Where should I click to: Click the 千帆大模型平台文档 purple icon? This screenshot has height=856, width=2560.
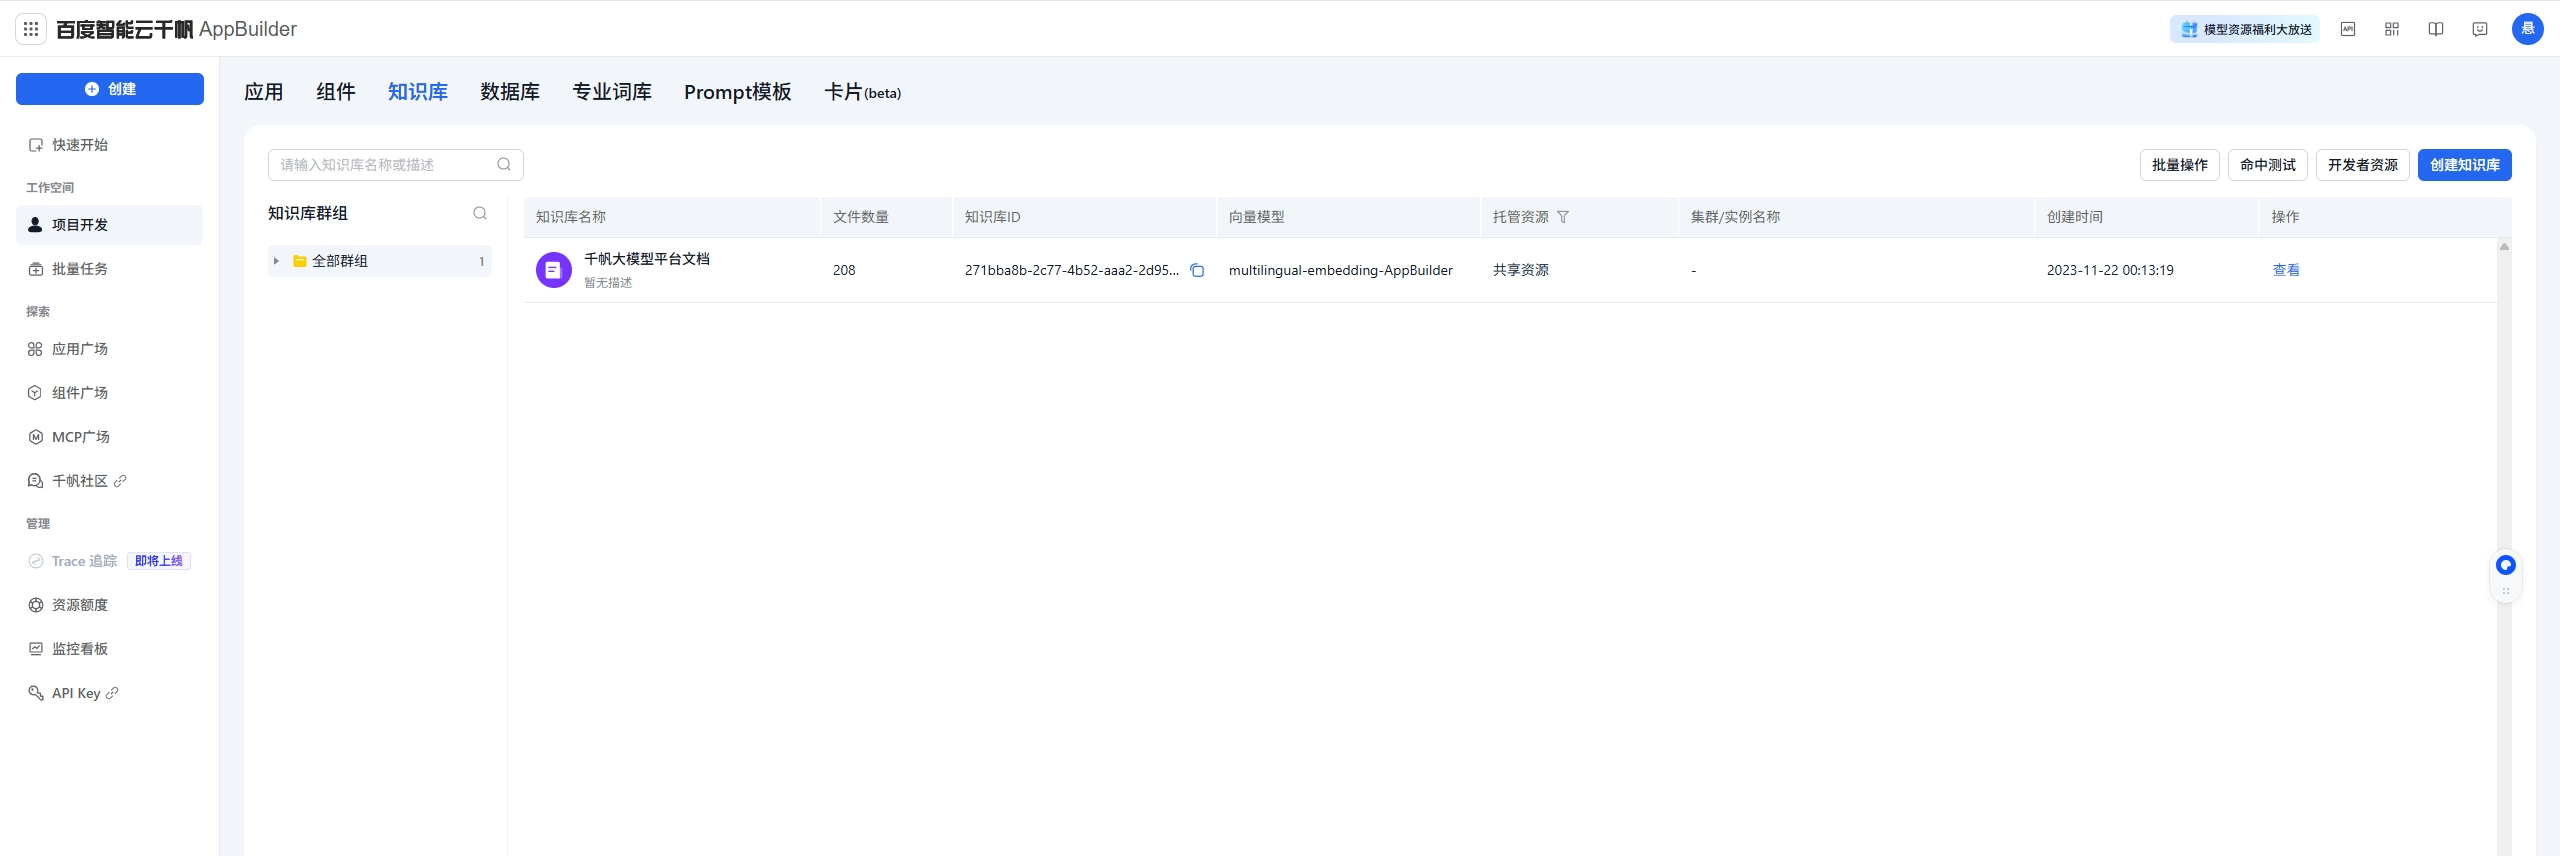(x=554, y=270)
